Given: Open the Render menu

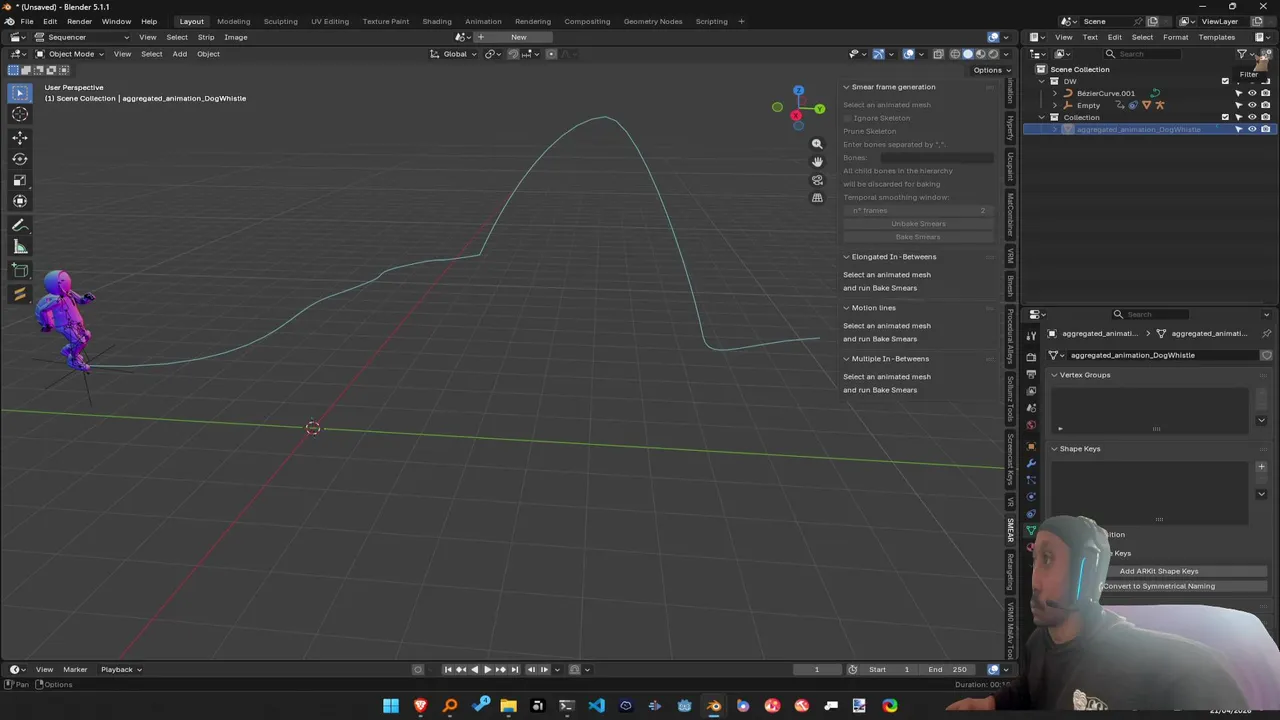Looking at the screenshot, I should click(x=79, y=21).
